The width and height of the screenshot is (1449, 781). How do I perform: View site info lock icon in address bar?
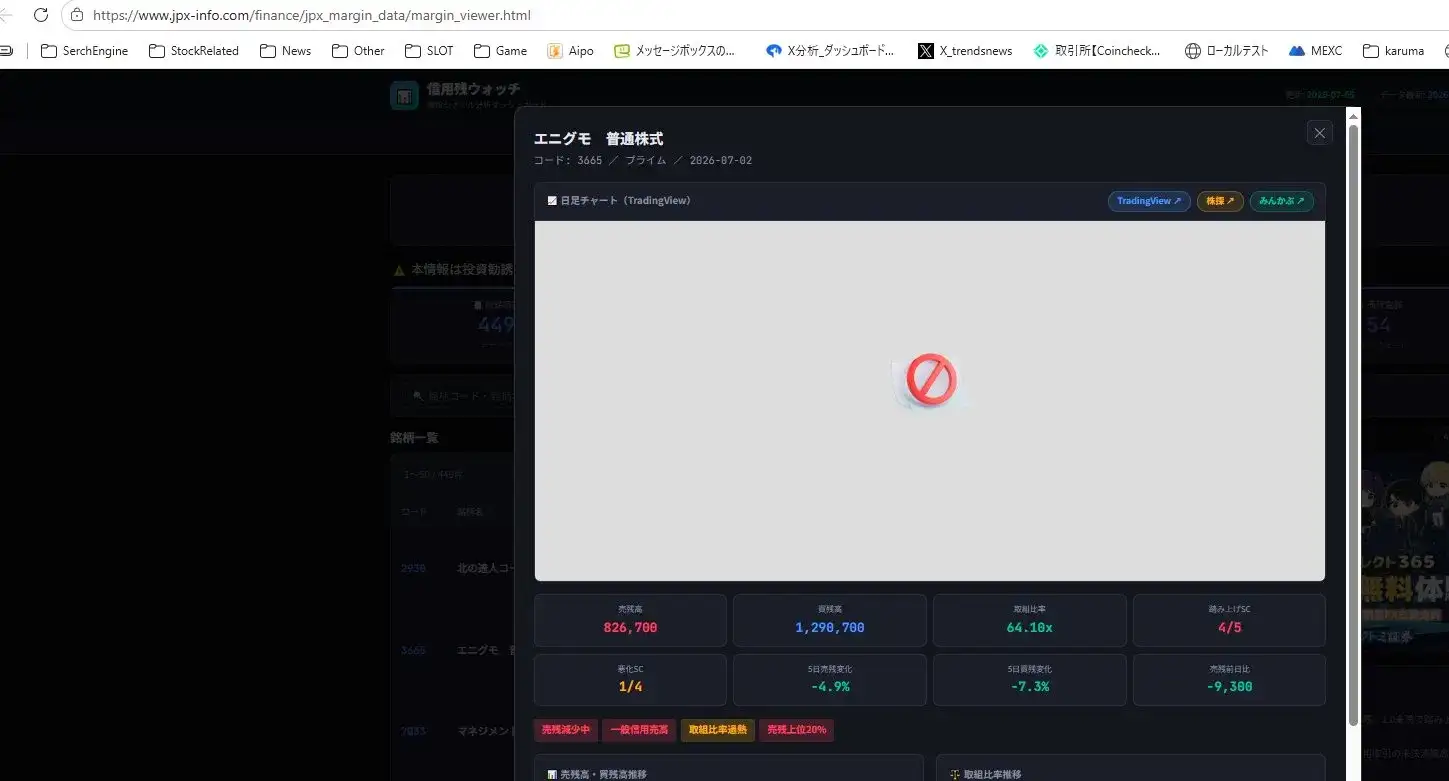tap(77, 15)
